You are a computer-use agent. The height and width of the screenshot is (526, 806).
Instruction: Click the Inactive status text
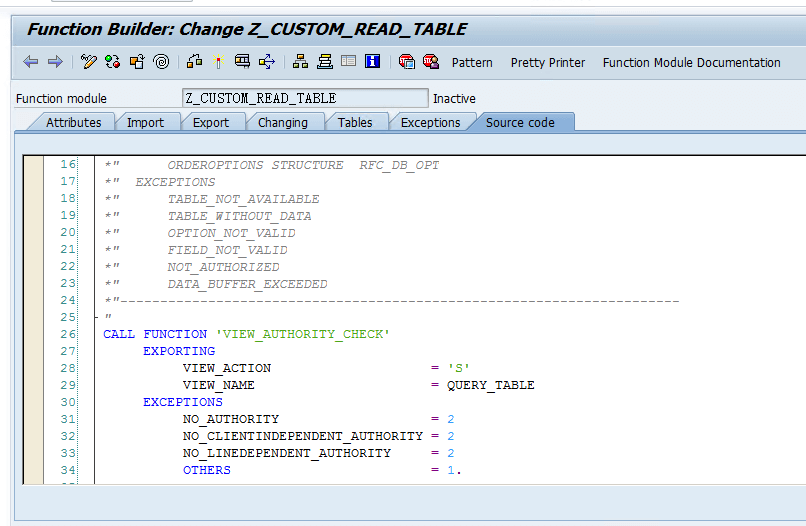click(454, 99)
